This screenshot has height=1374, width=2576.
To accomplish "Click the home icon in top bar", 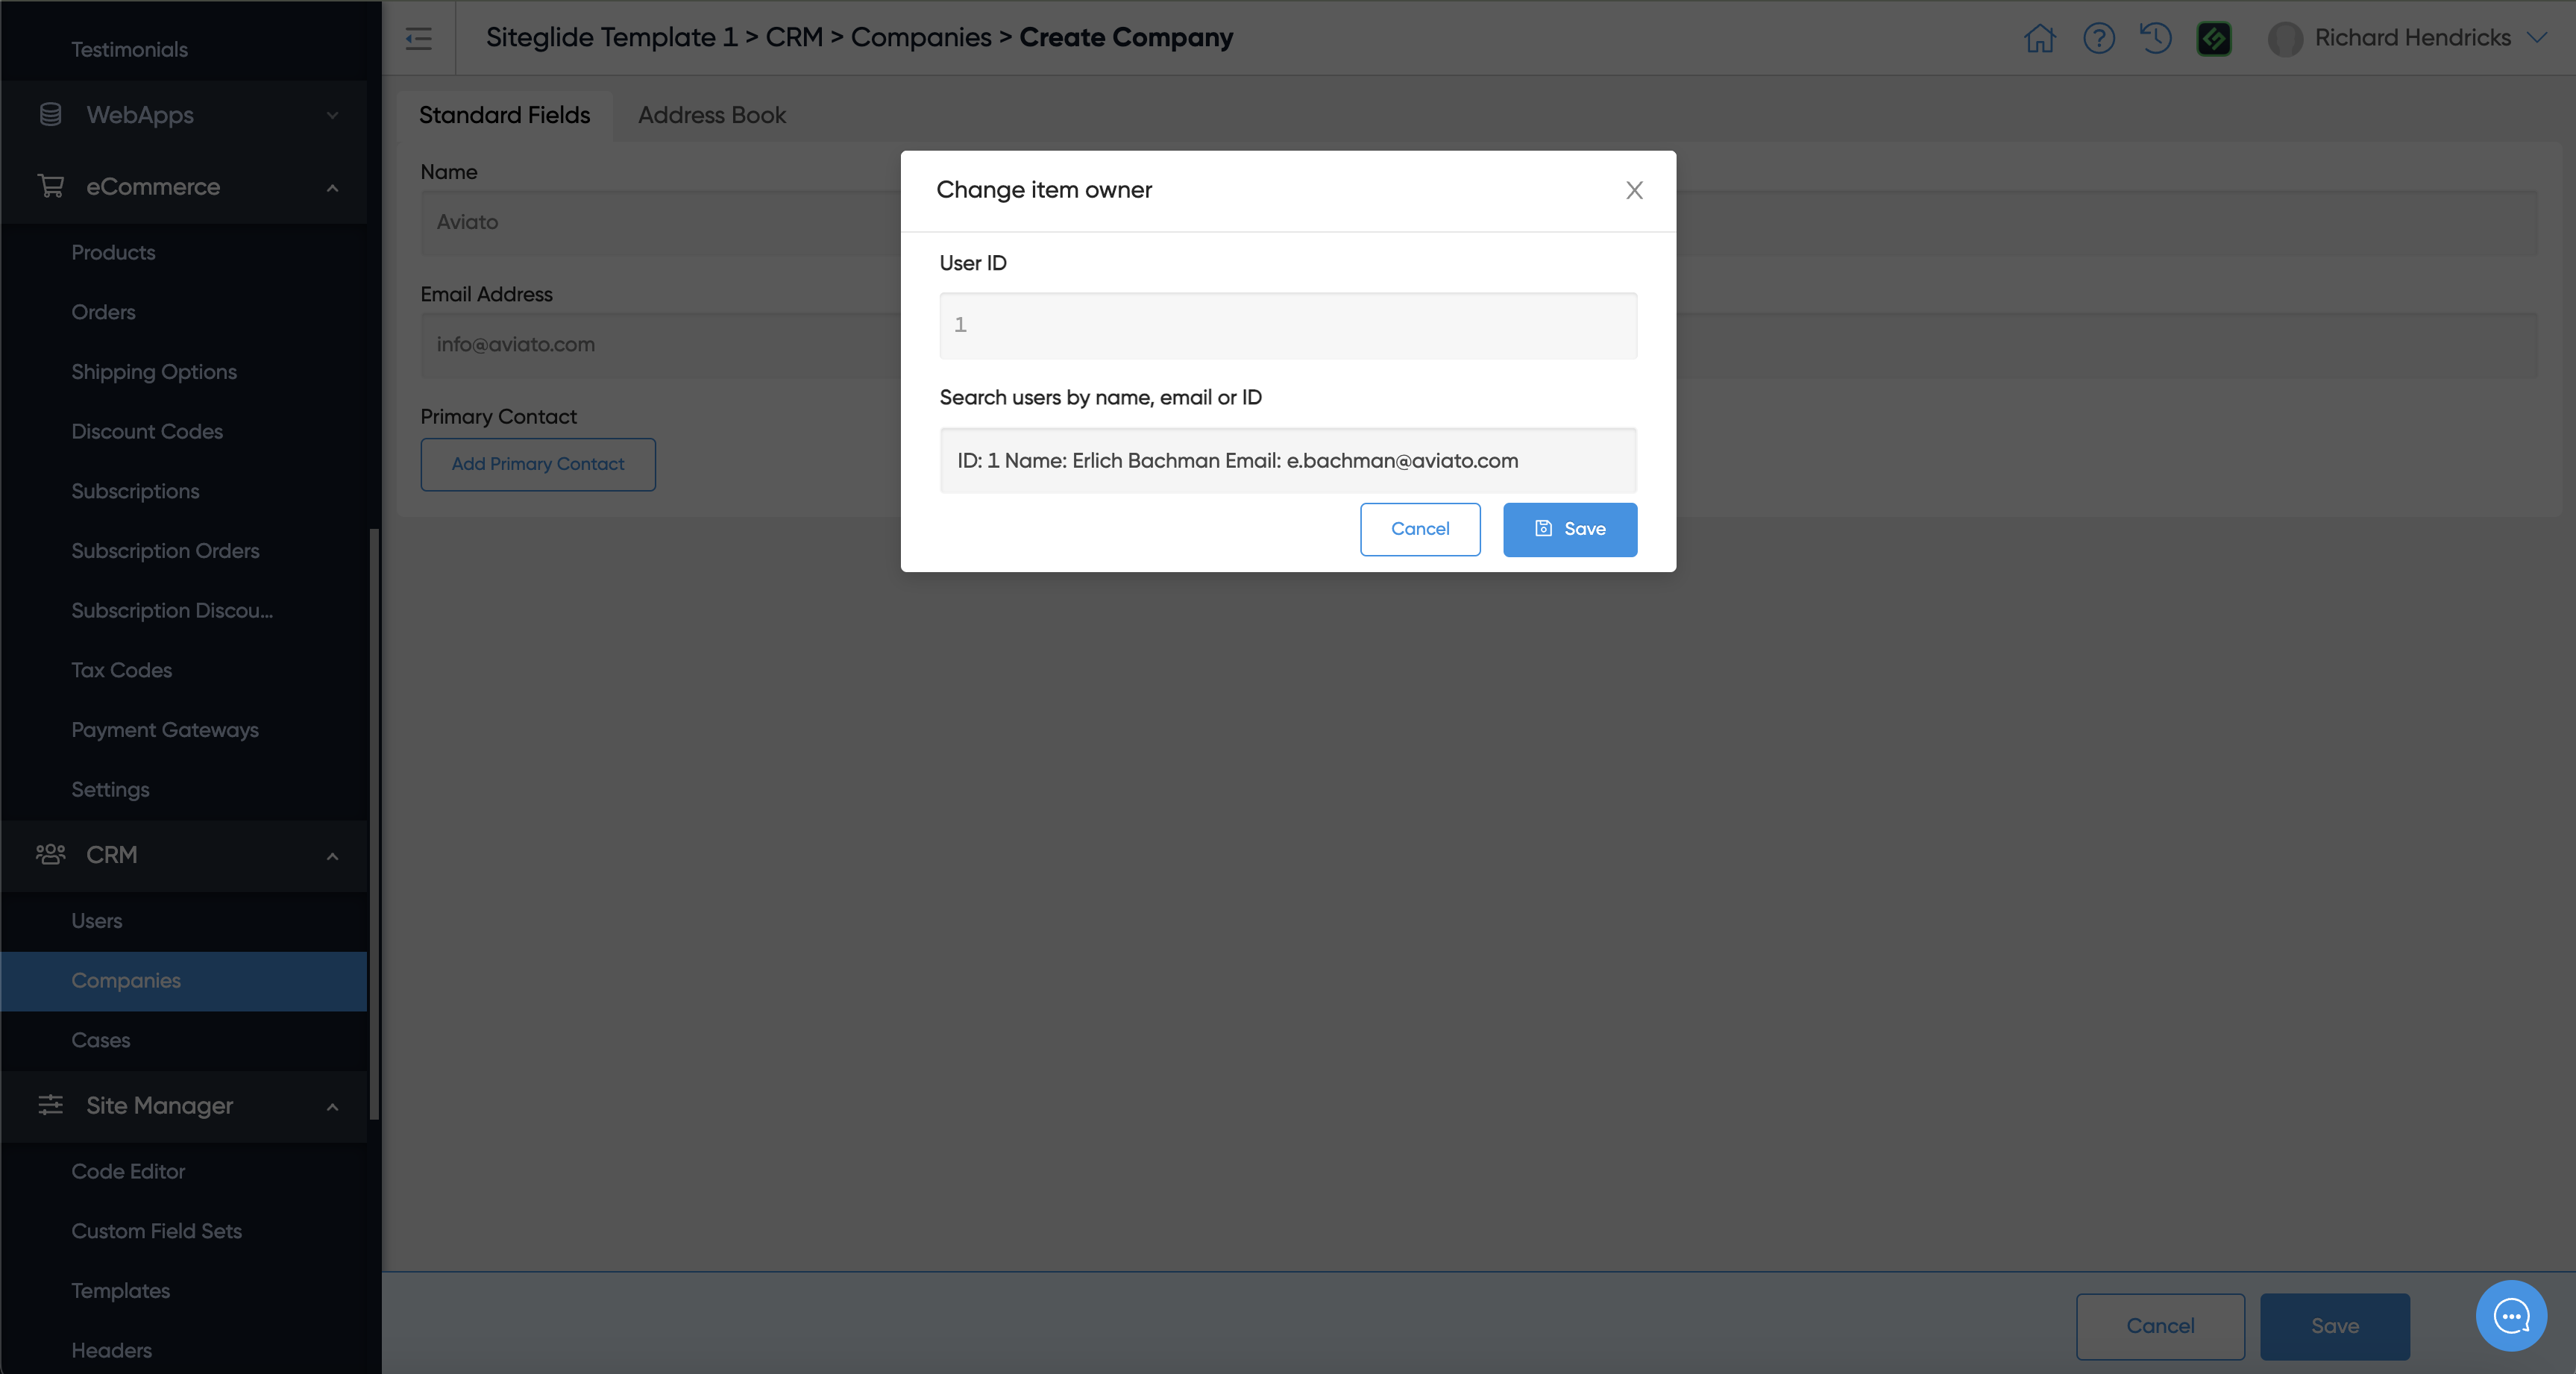I will click(x=2039, y=38).
